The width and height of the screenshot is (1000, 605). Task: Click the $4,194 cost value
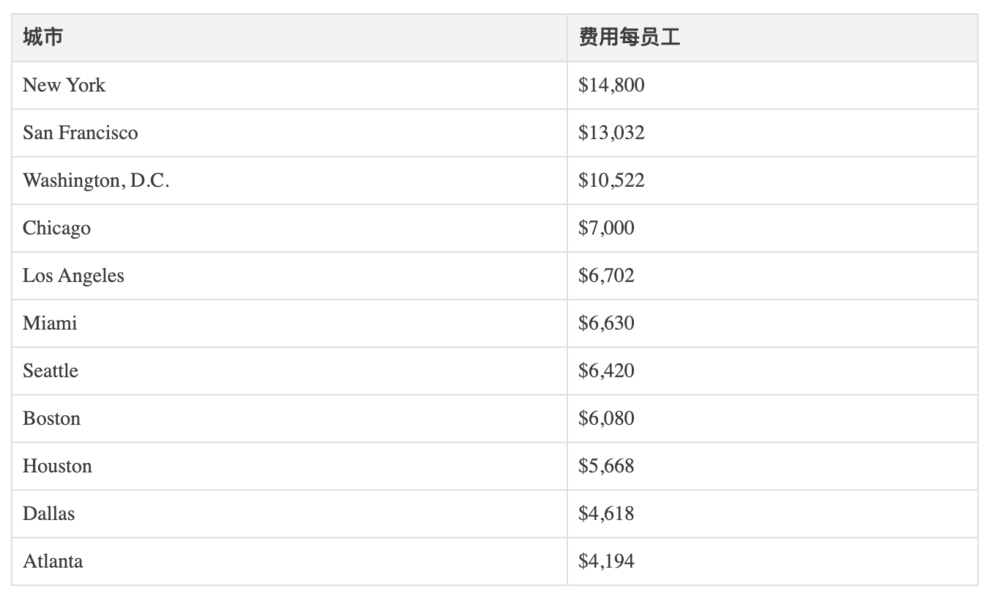click(x=606, y=561)
